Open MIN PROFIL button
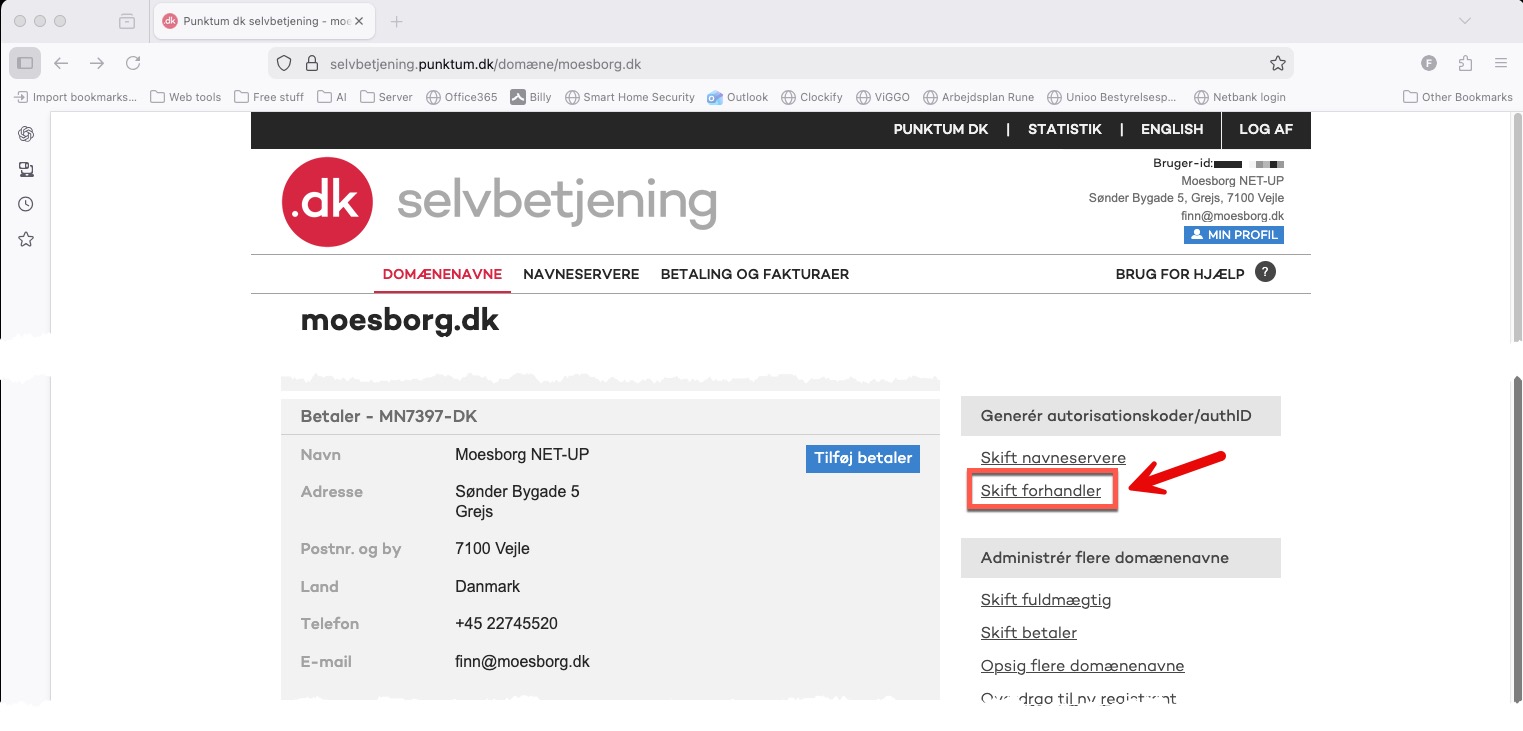Image resolution: width=1523 pixels, height=731 pixels. (1234, 235)
